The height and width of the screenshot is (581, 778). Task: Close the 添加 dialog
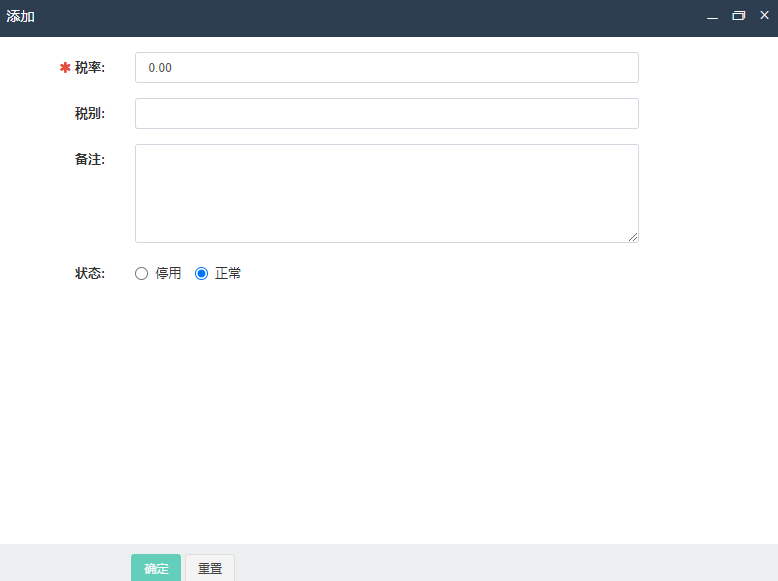click(765, 15)
